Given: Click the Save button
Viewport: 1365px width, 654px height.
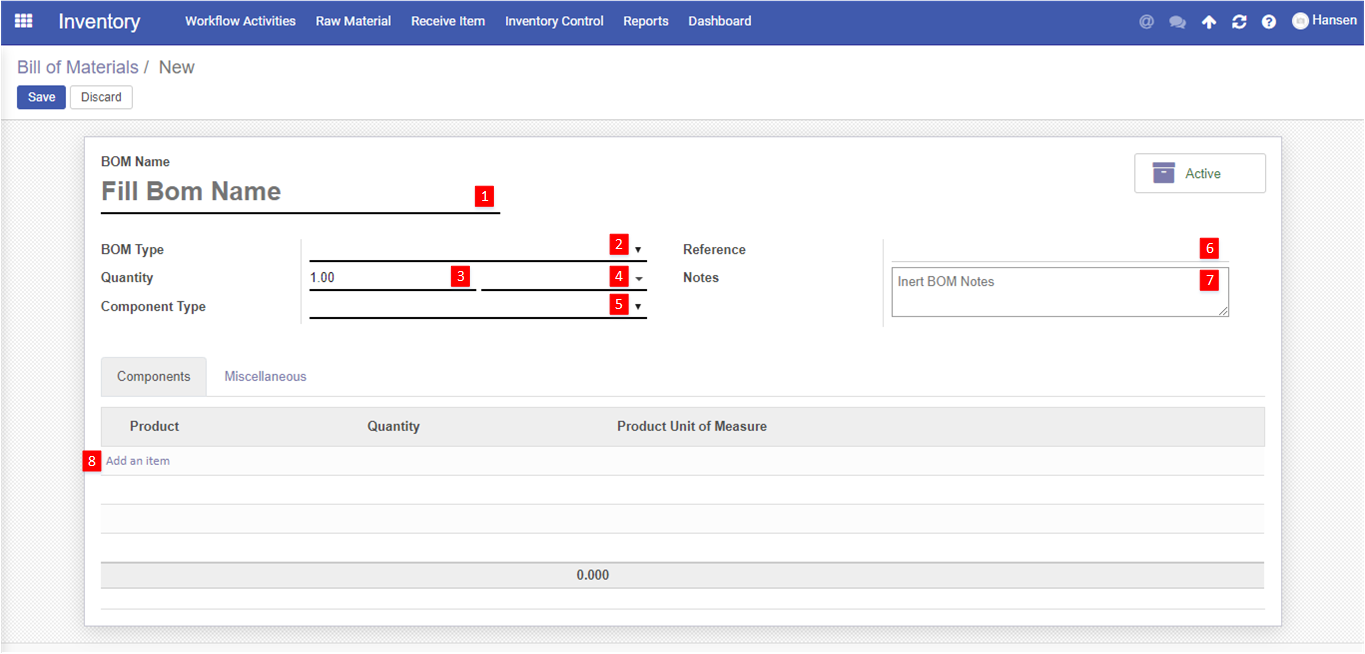Looking at the screenshot, I should 41,97.
